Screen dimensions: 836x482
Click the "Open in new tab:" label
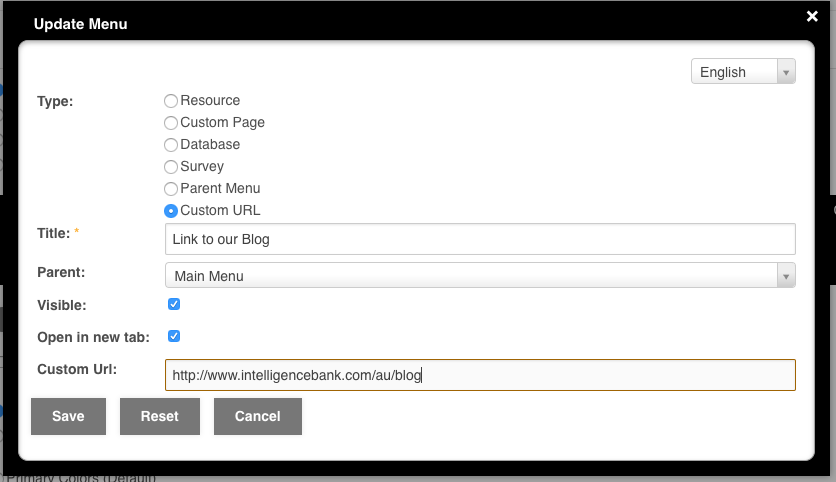click(x=93, y=337)
